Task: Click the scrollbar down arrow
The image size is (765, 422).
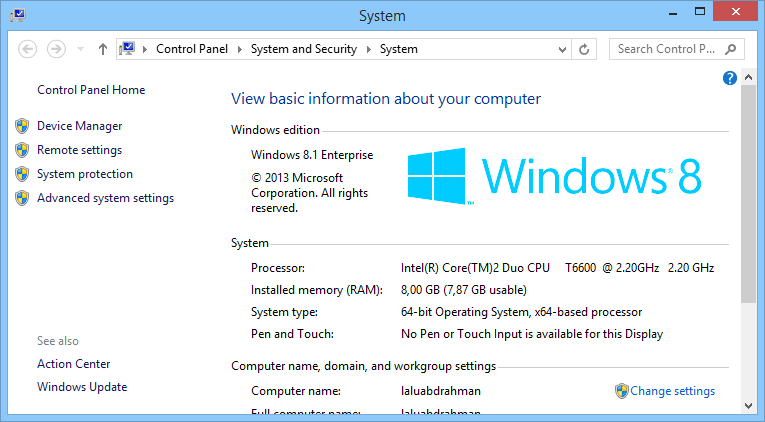Action: tap(748, 405)
